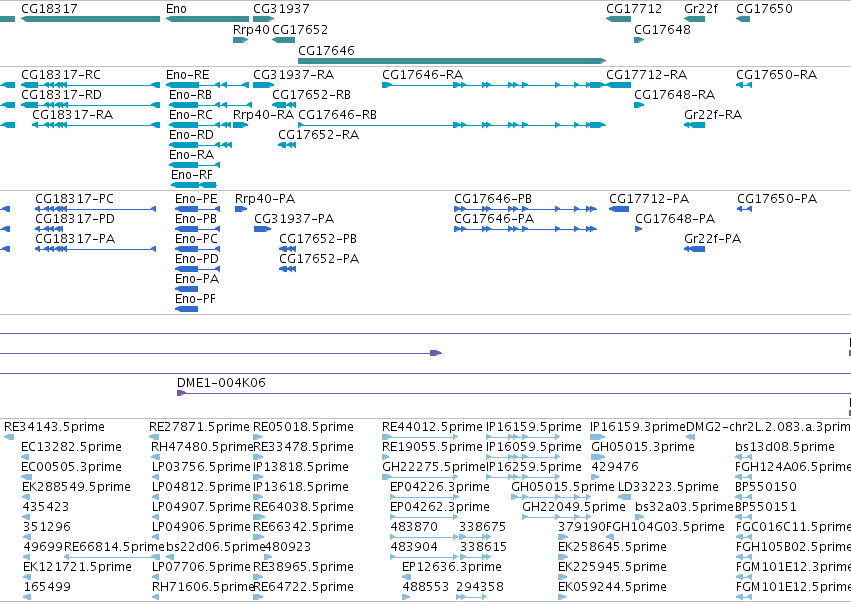Viewport: 851px width, 602px height.
Task: Select the long CG17646 gene bar
Action: (x=452, y=61)
